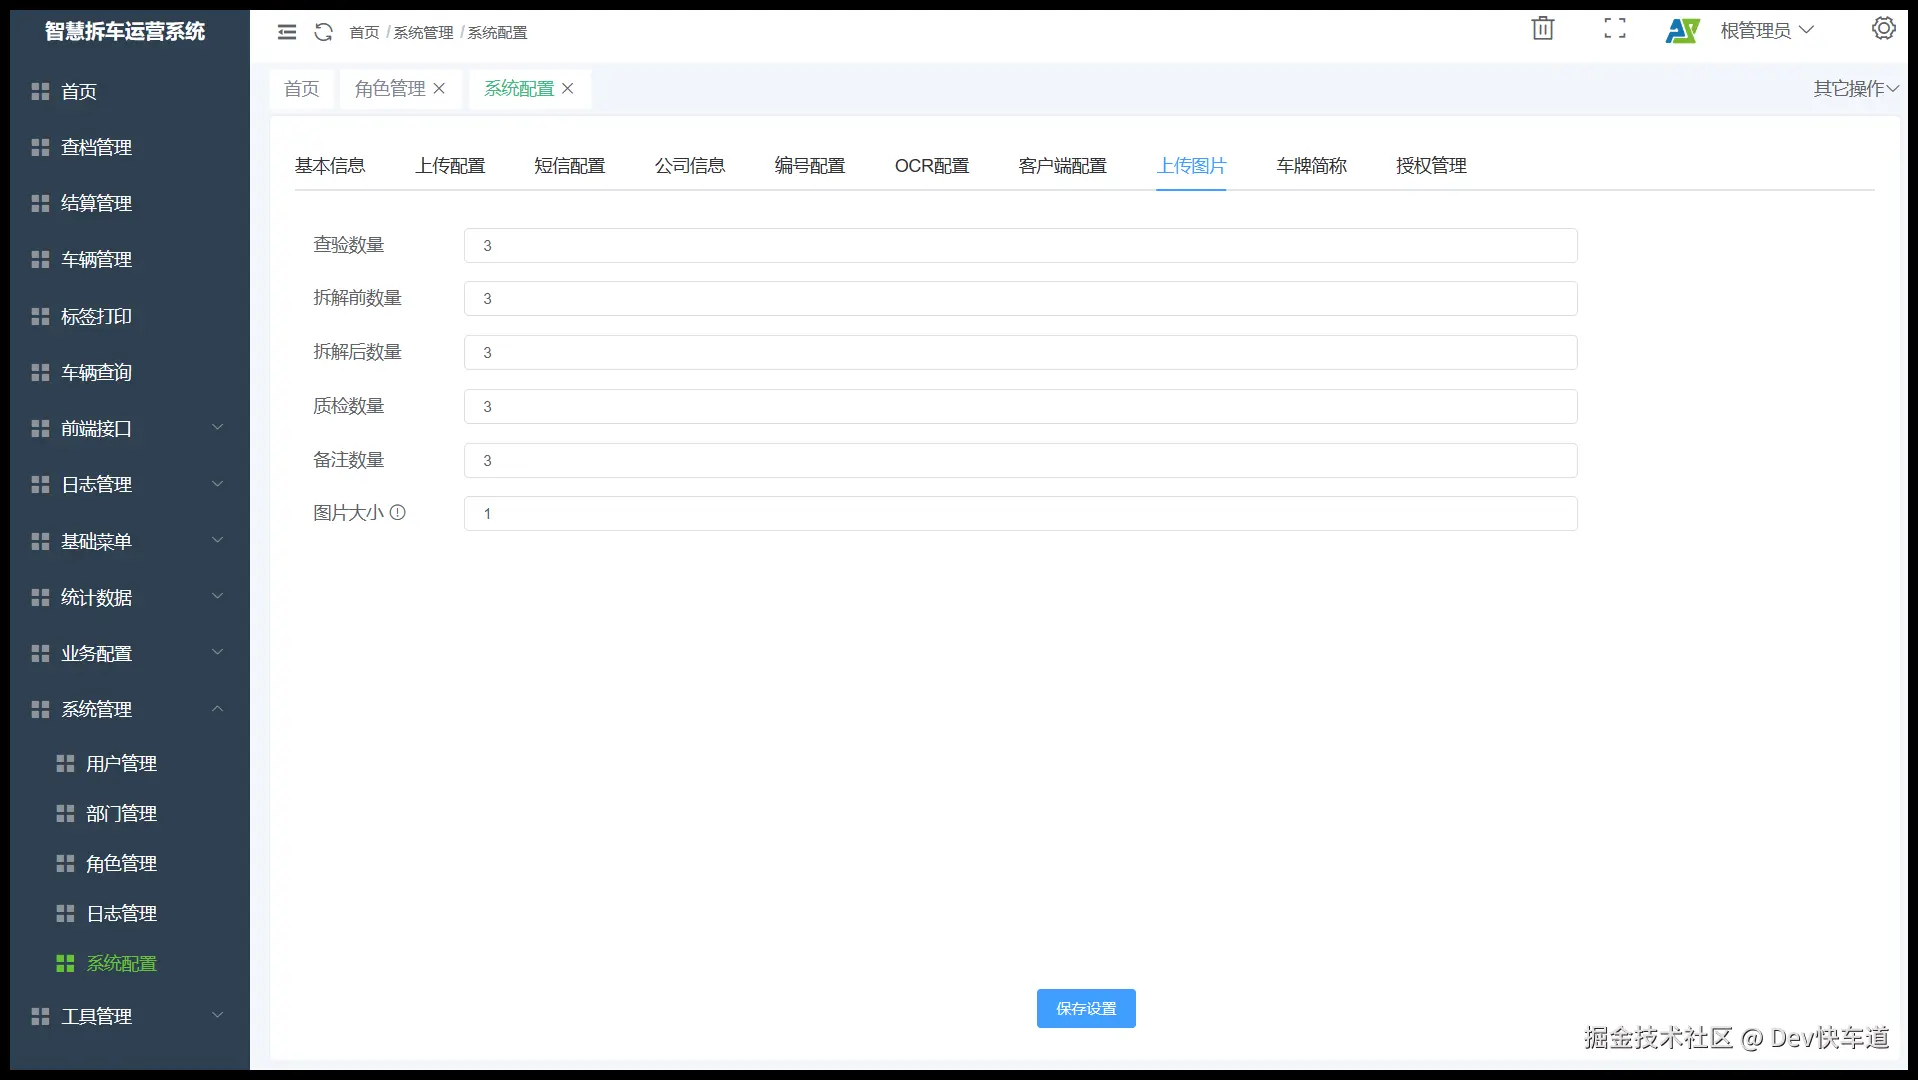Click the 图片大小 input field
Screen dimensions: 1918x1080
1021,514
